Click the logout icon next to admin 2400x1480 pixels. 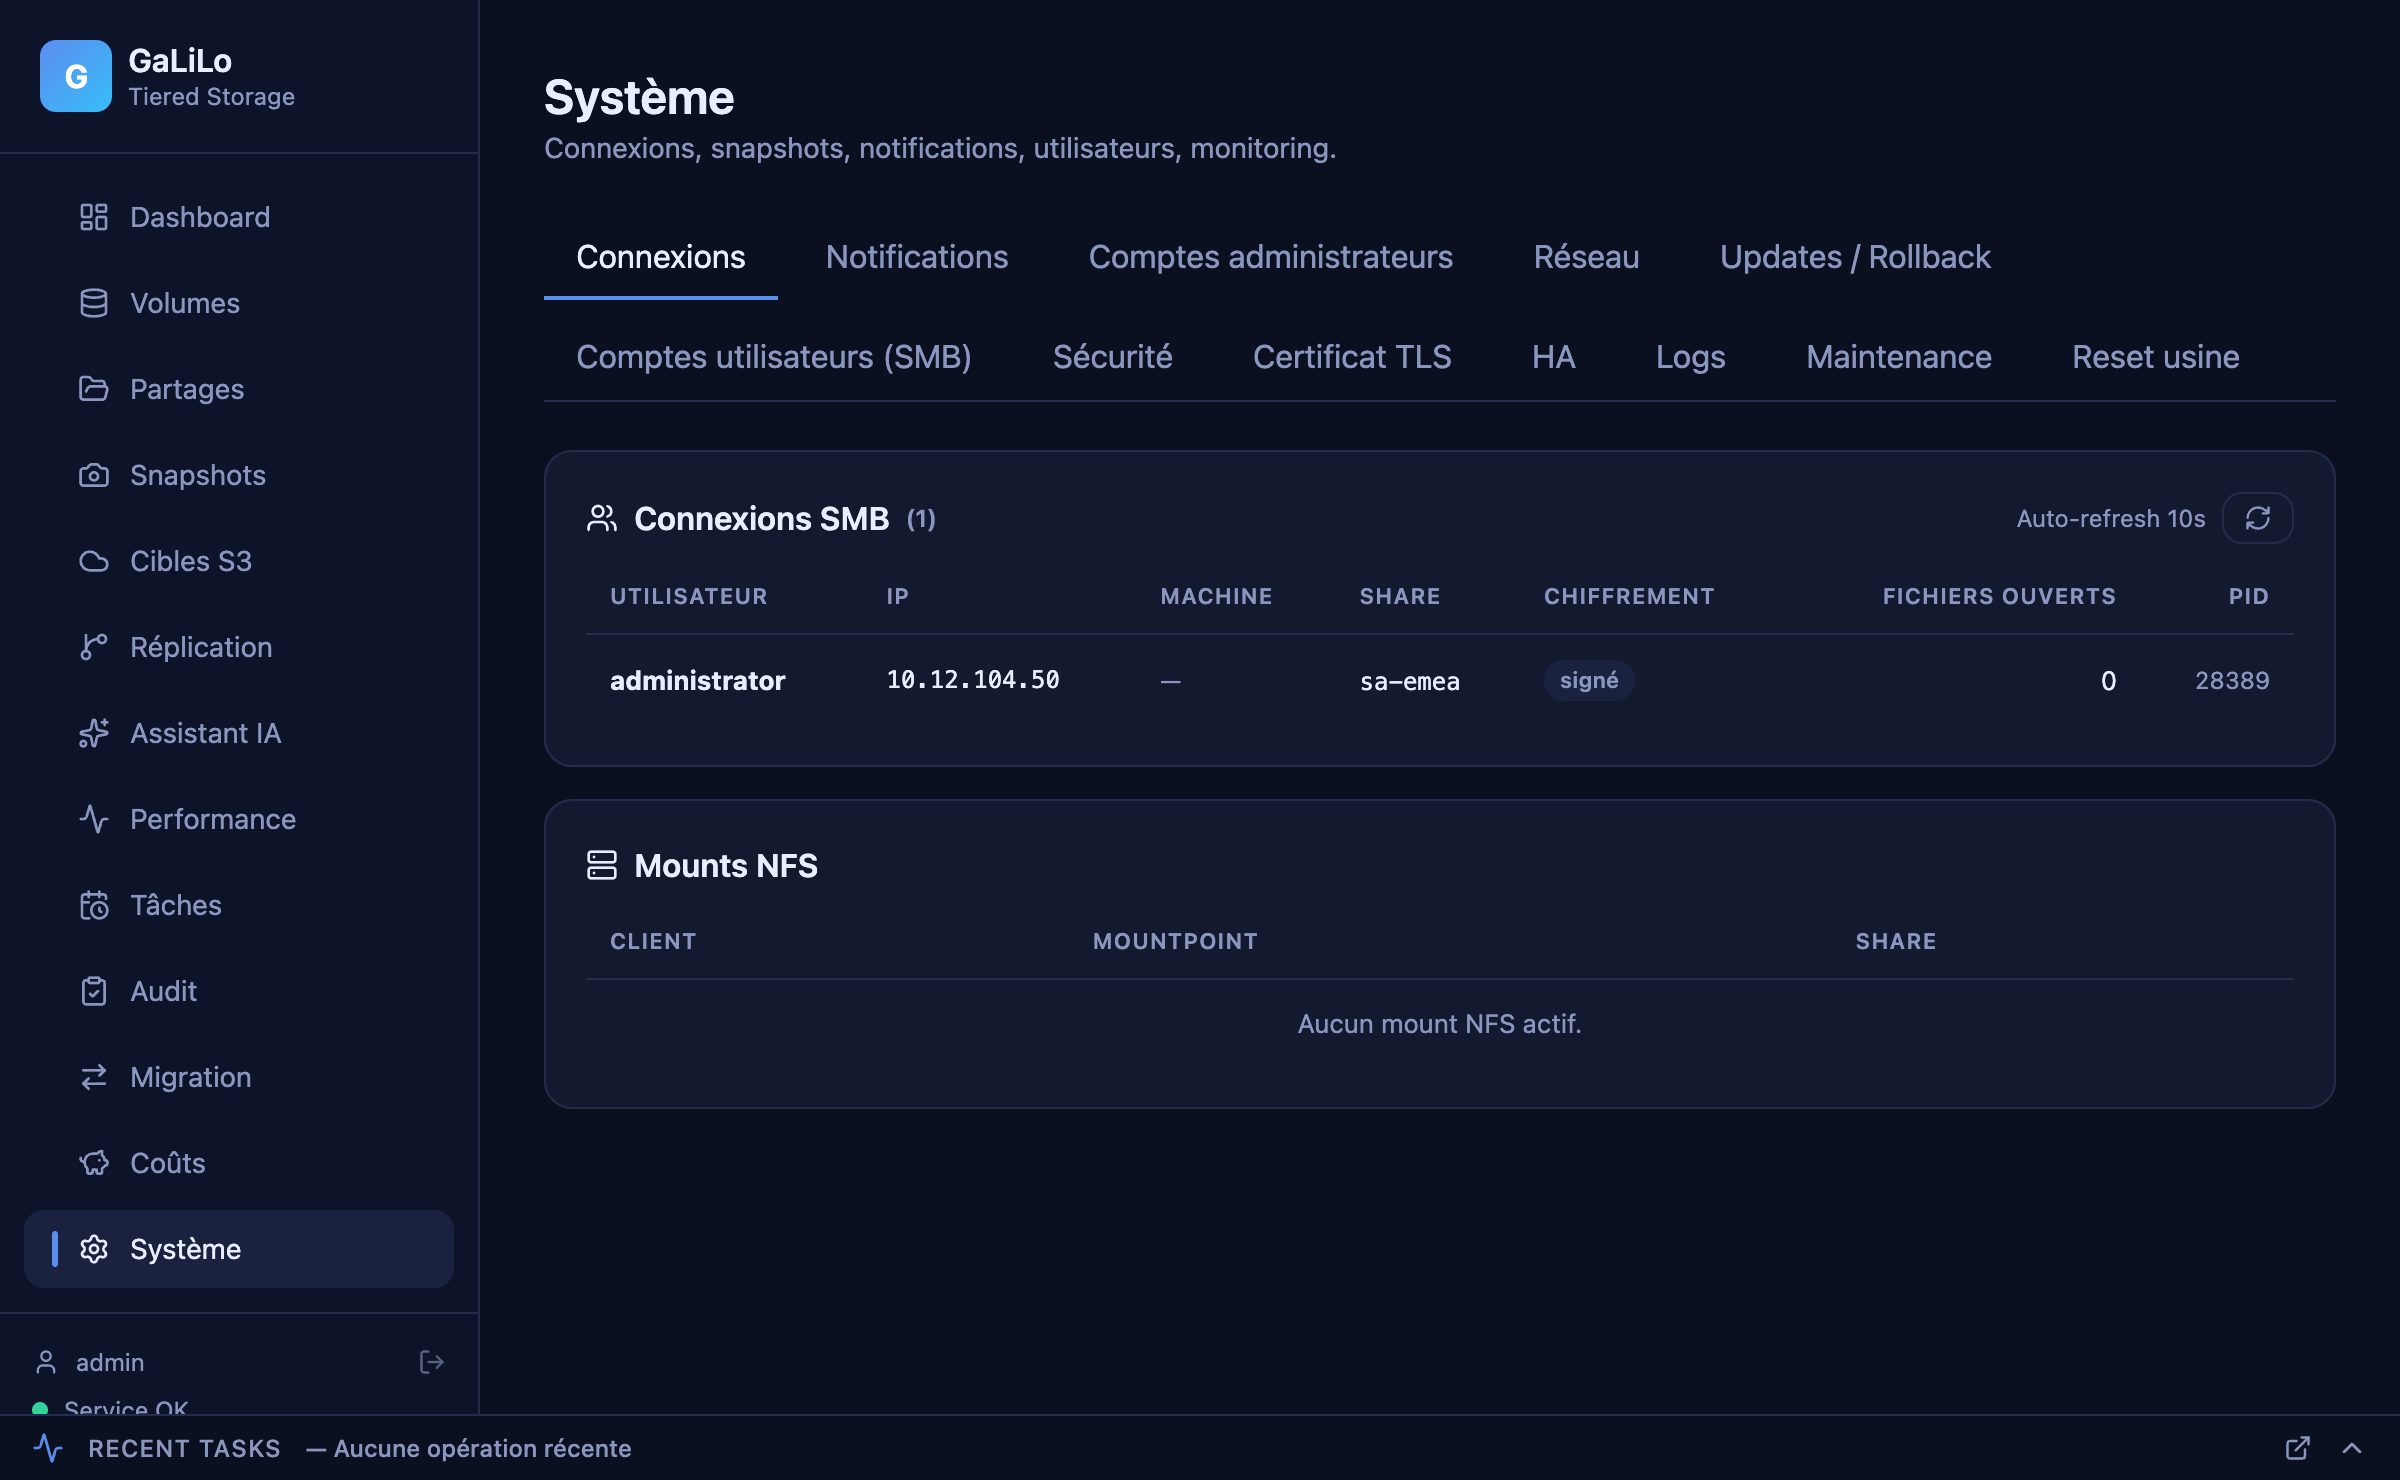click(x=431, y=1362)
